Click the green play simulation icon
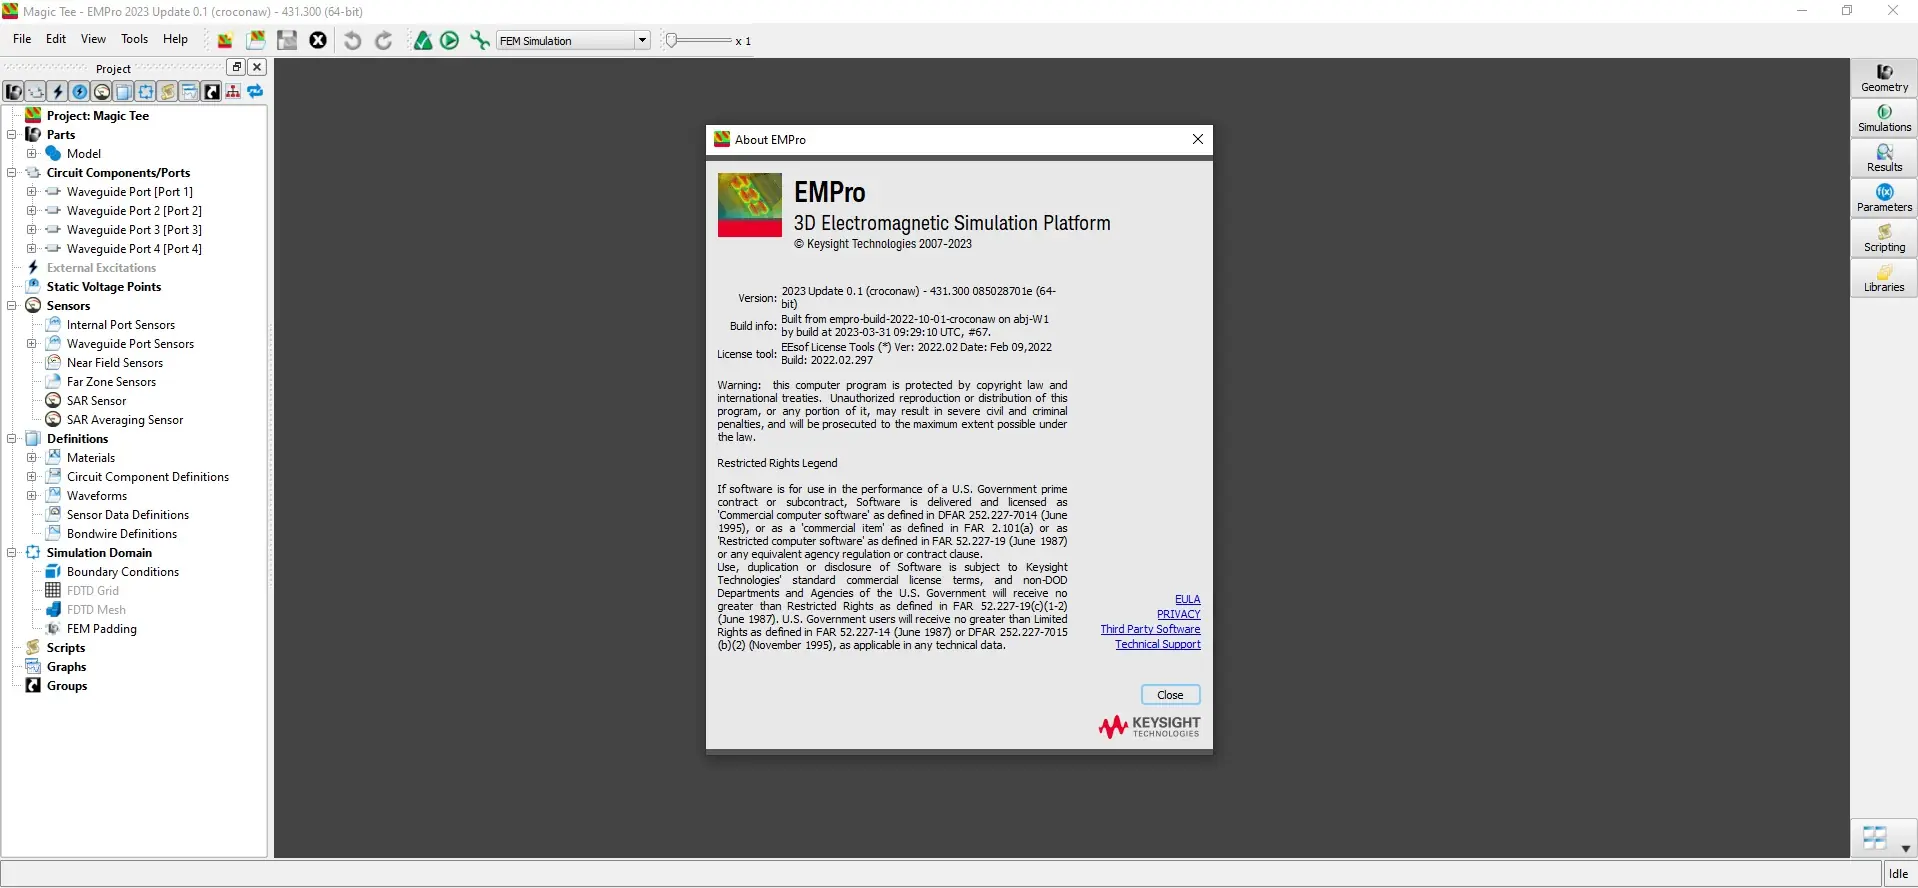 click(450, 40)
